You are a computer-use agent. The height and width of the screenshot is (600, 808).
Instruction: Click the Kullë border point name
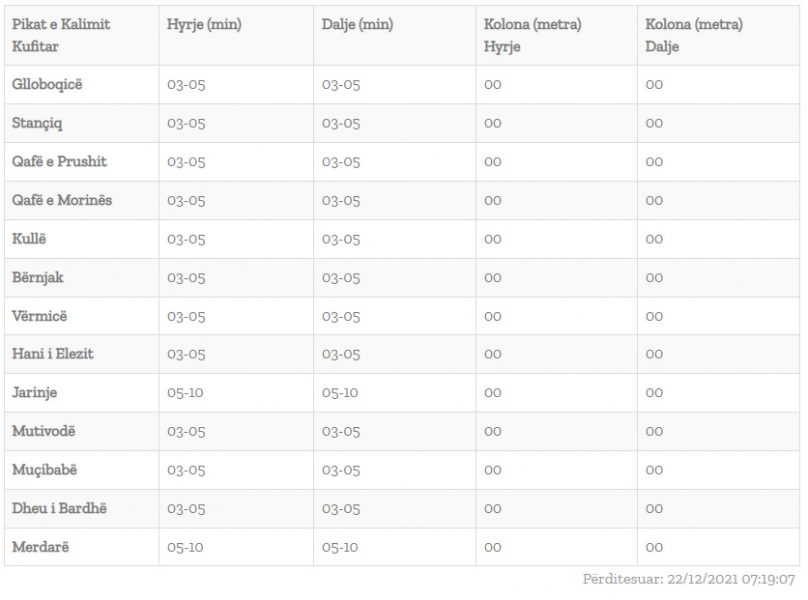tap(30, 239)
